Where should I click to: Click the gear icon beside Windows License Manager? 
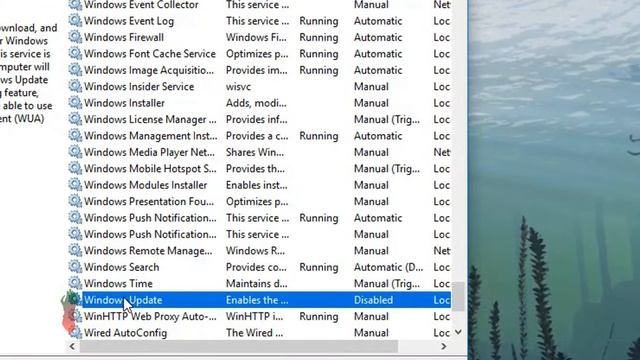[75, 119]
